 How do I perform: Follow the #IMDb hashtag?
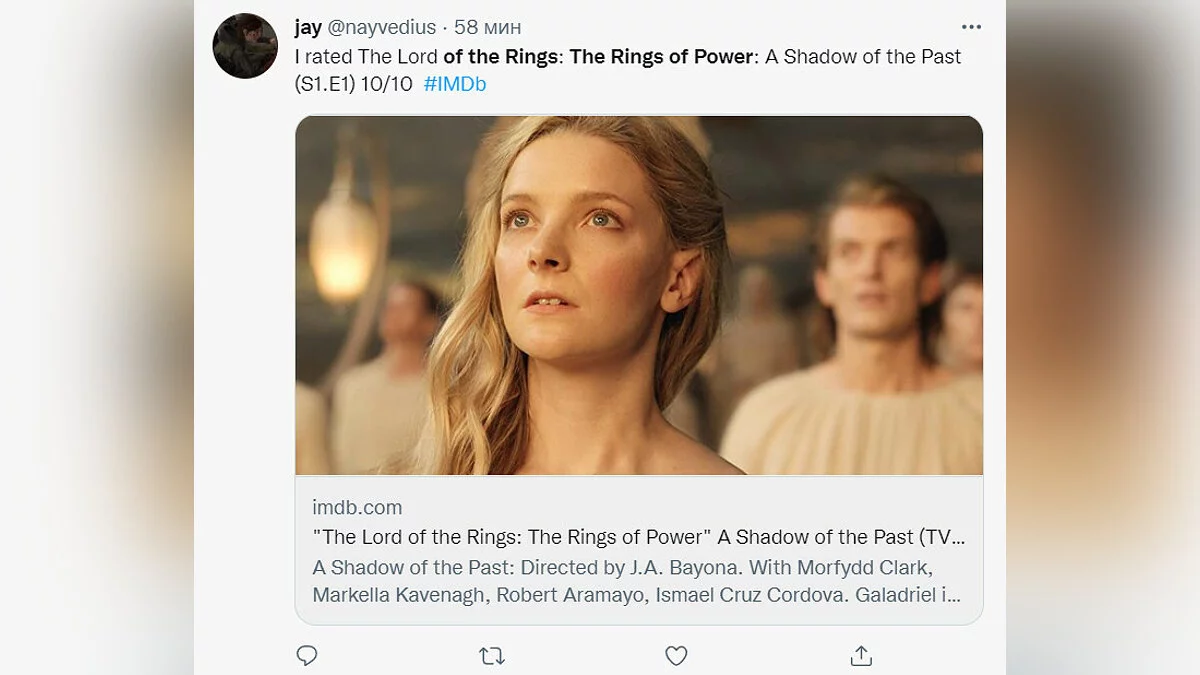455,84
